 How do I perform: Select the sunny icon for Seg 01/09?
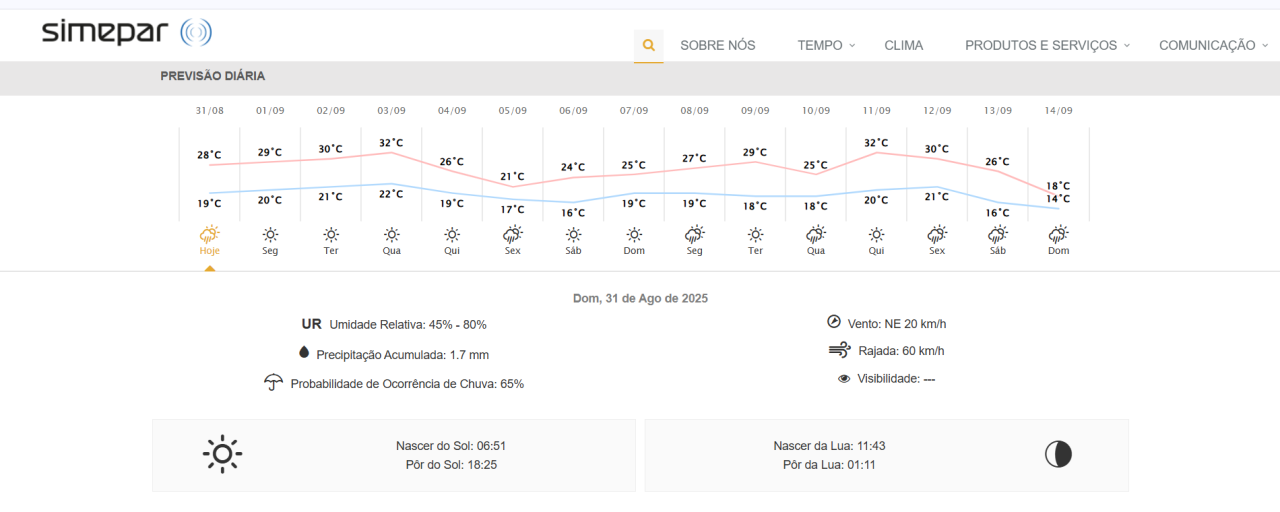(x=270, y=235)
